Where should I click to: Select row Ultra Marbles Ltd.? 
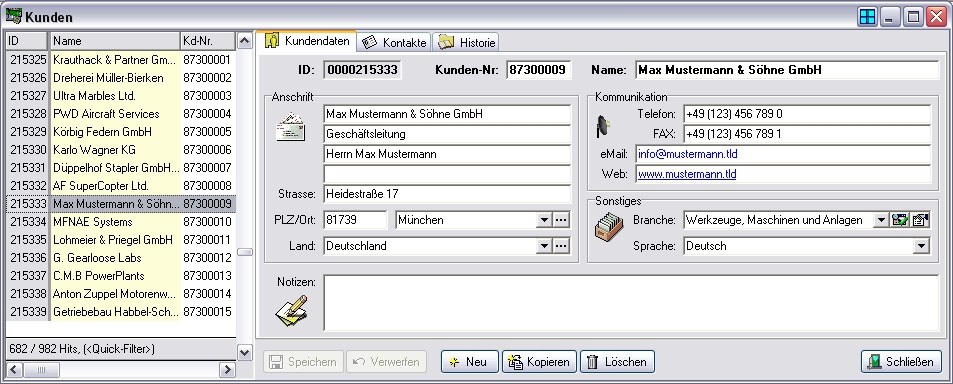tap(121, 96)
